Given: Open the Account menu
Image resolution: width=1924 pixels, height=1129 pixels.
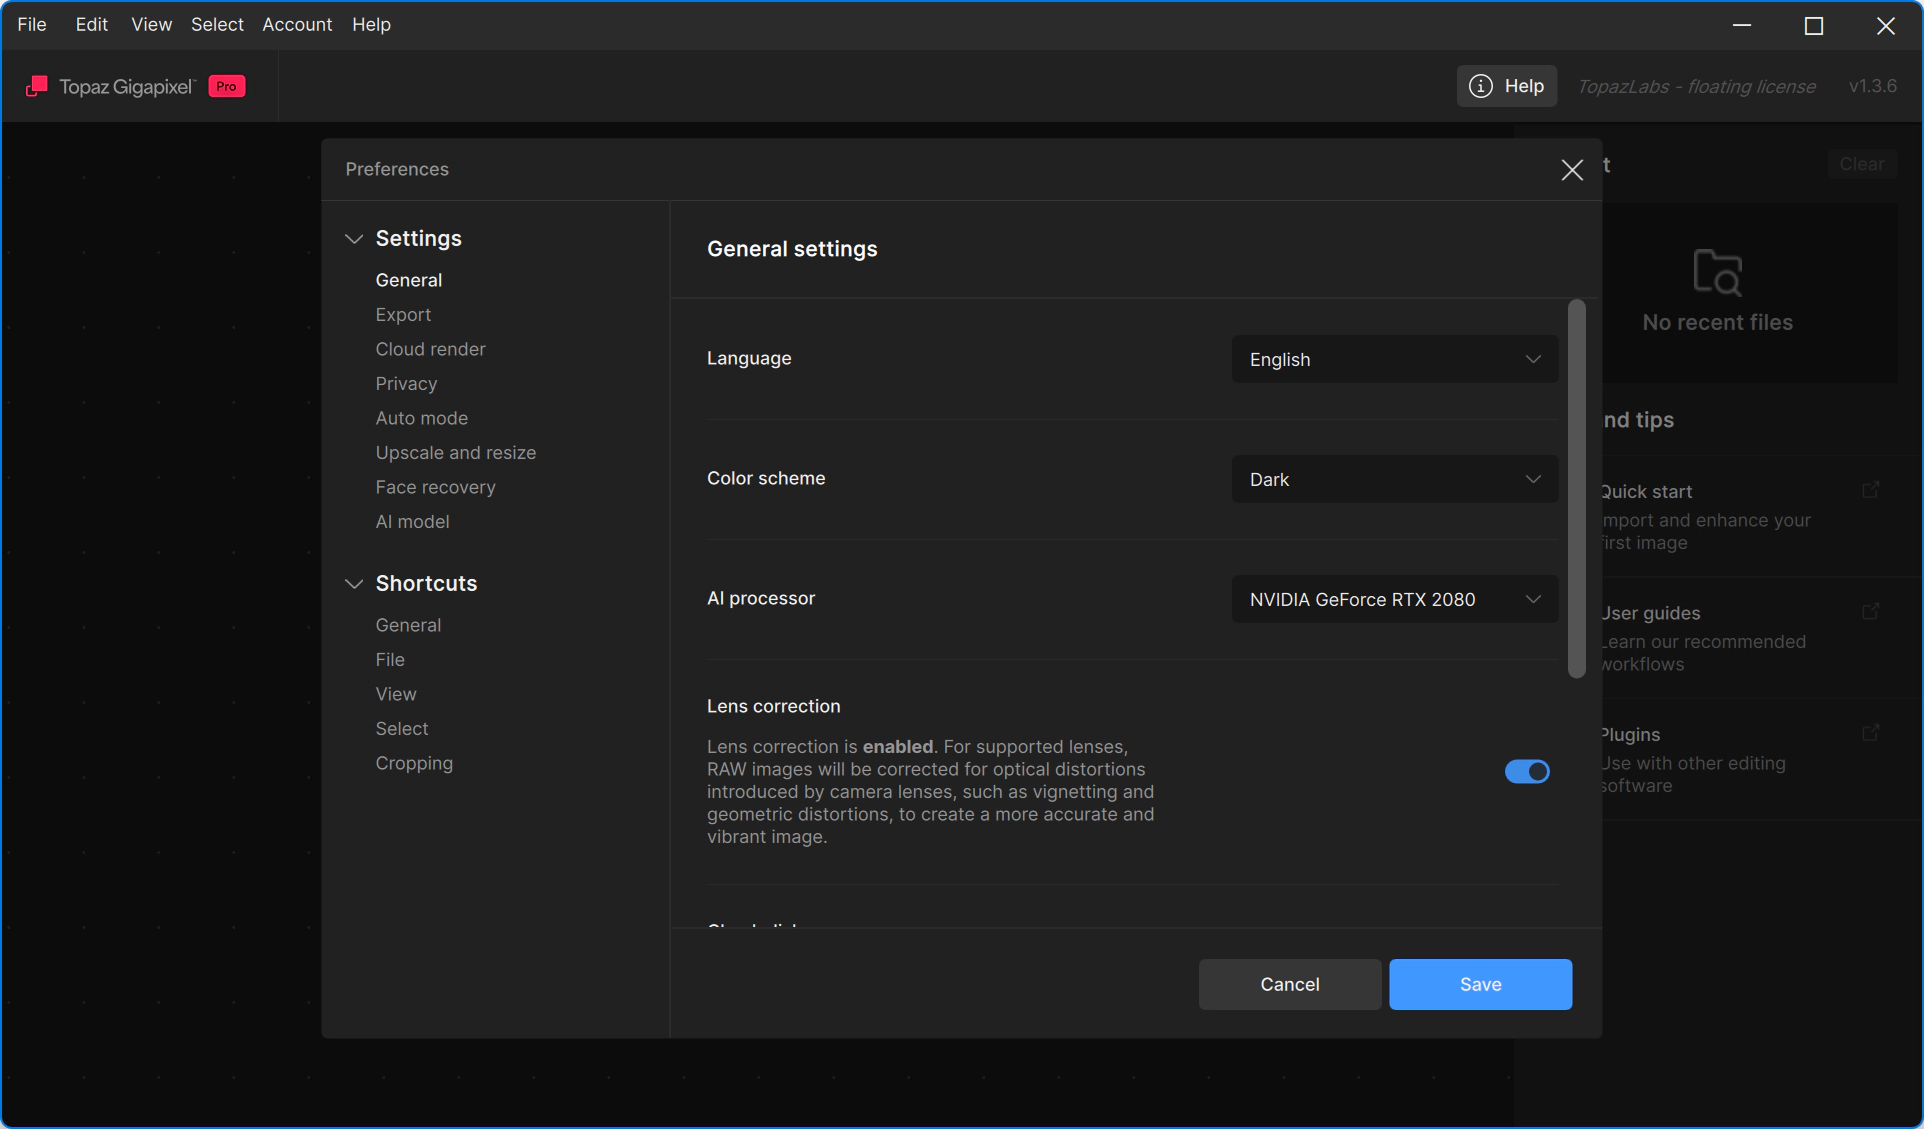Looking at the screenshot, I should pyautogui.click(x=297, y=24).
